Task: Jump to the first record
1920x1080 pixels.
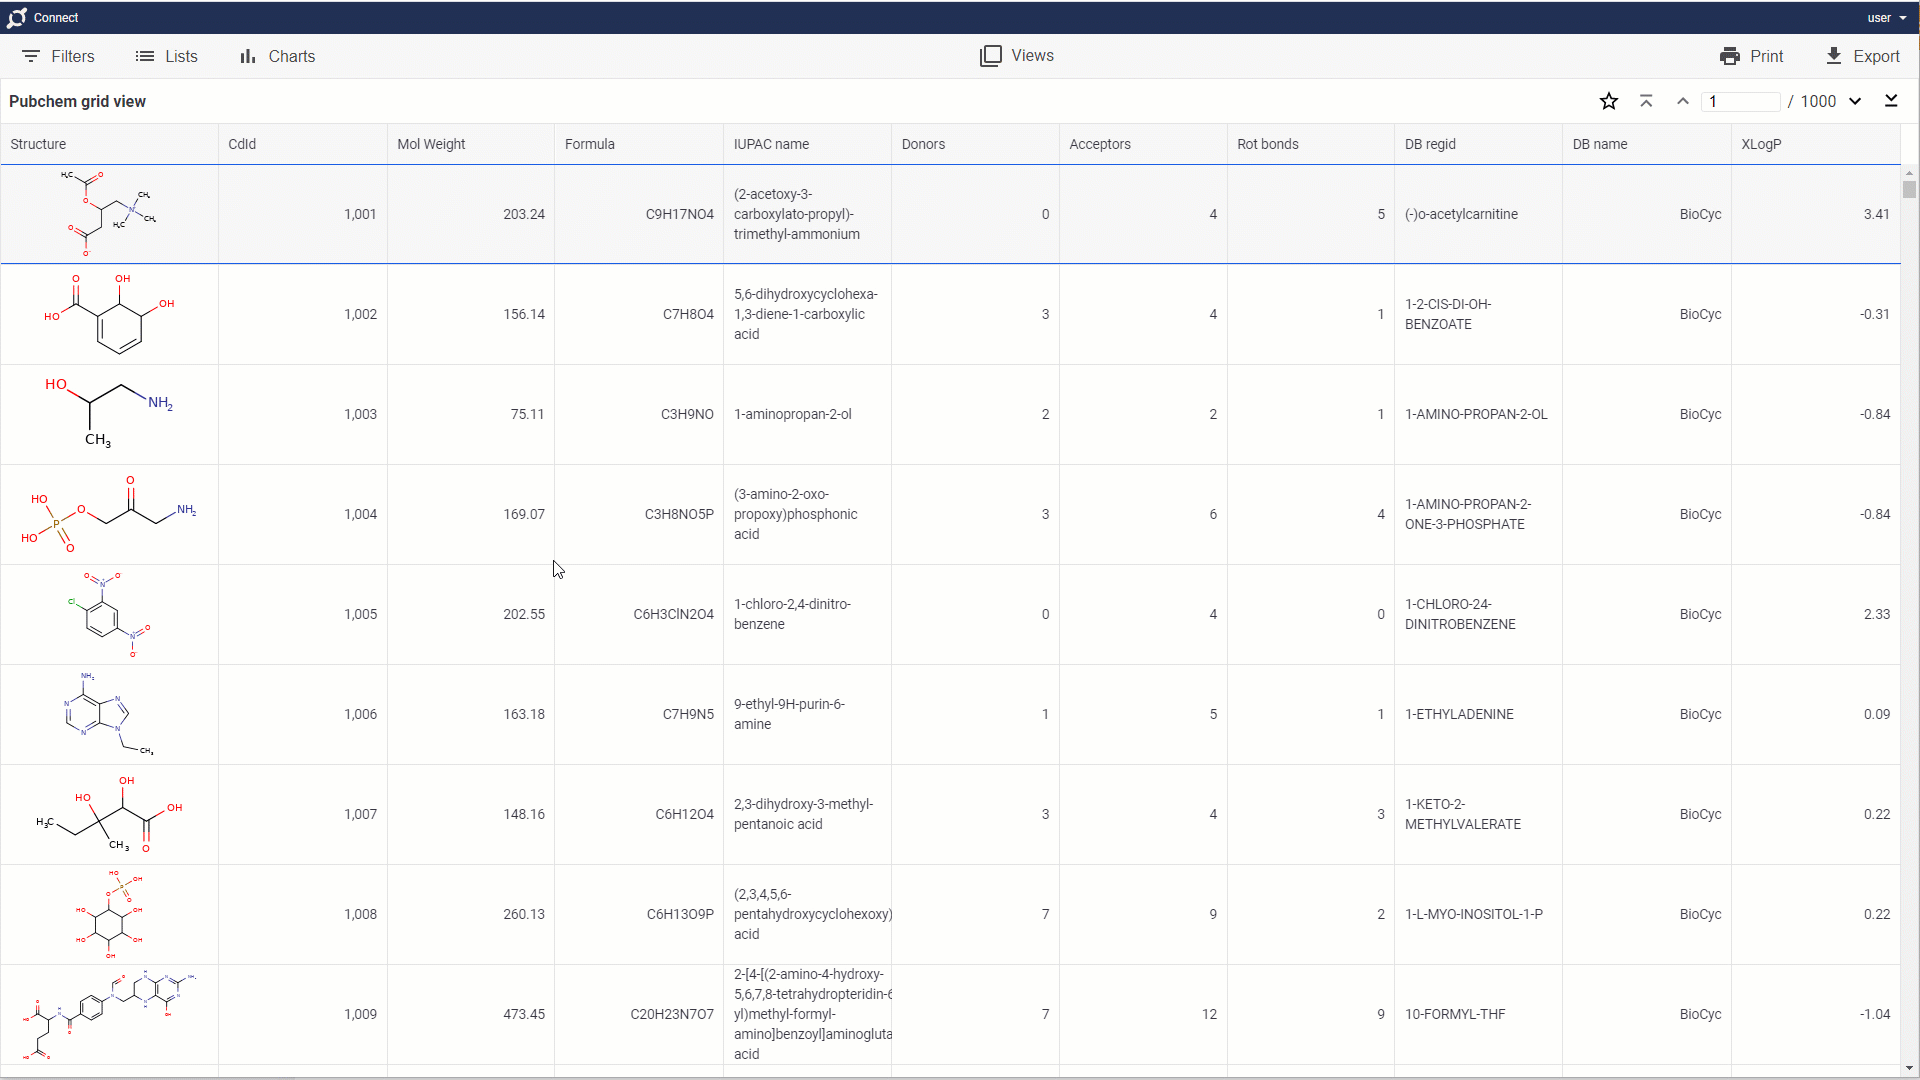Action: tap(1646, 101)
